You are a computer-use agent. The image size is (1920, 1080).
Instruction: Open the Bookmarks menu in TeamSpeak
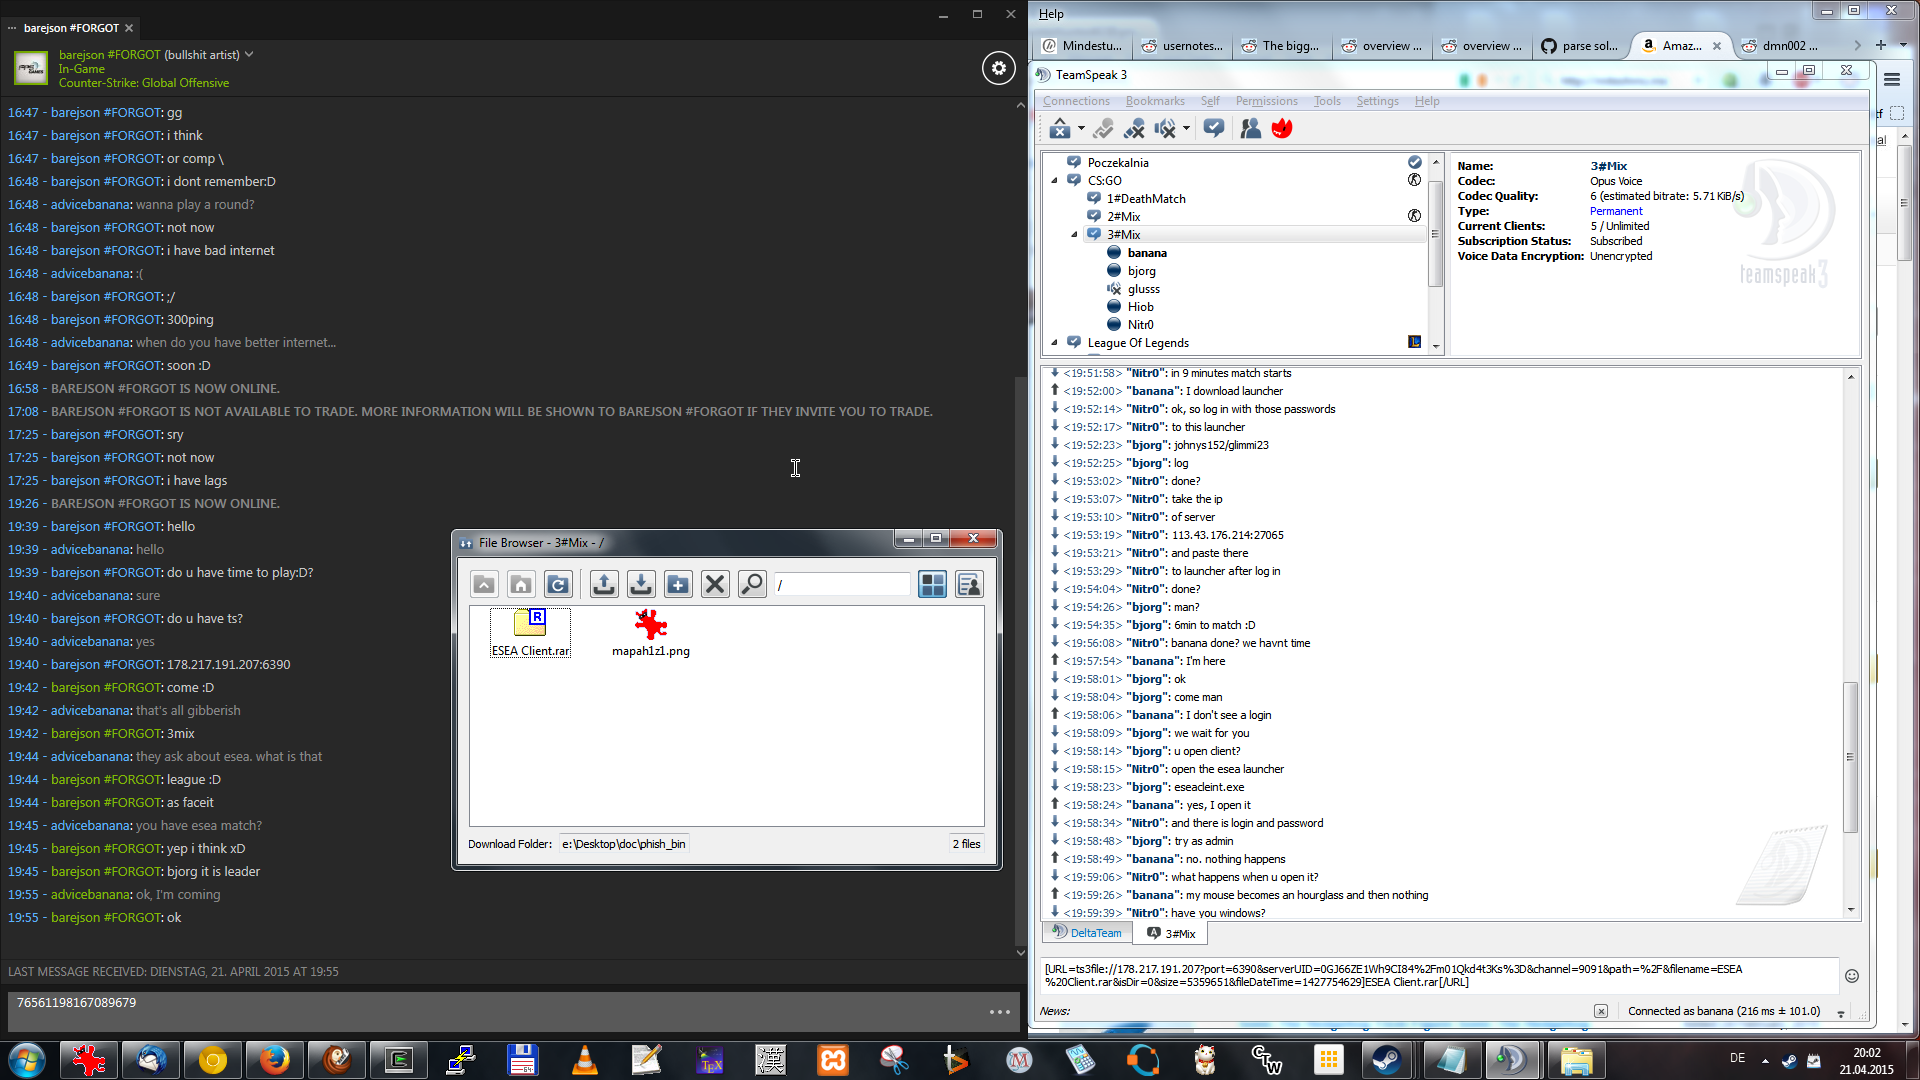tap(1154, 101)
